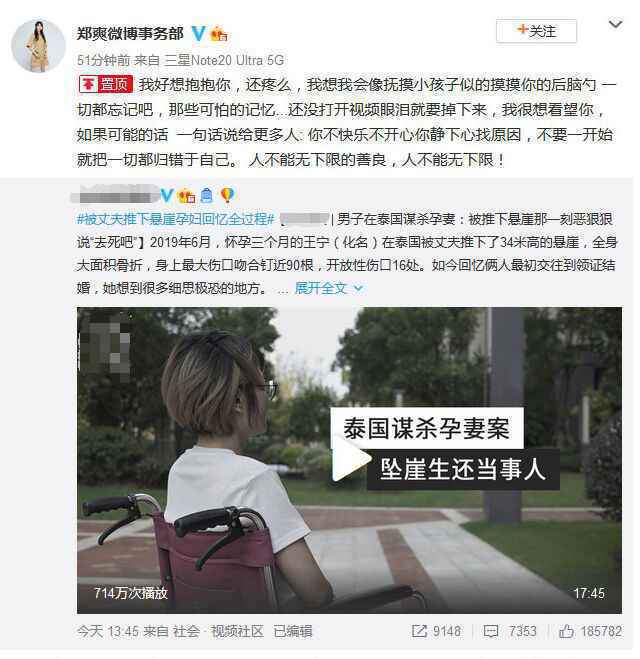
Task: Click the reposted author's blue V badge
Action: (168, 195)
